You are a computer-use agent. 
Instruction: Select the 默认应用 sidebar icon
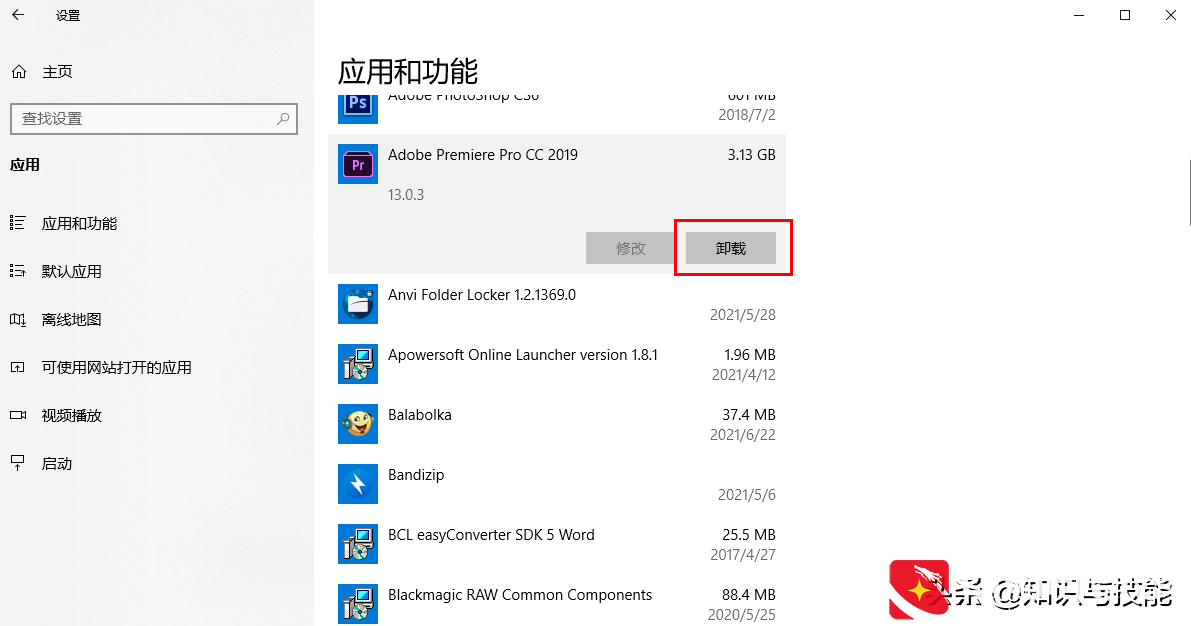(x=17, y=271)
